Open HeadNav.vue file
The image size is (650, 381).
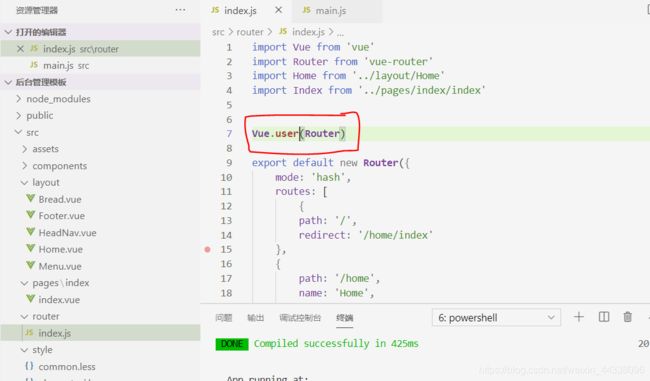67,233
